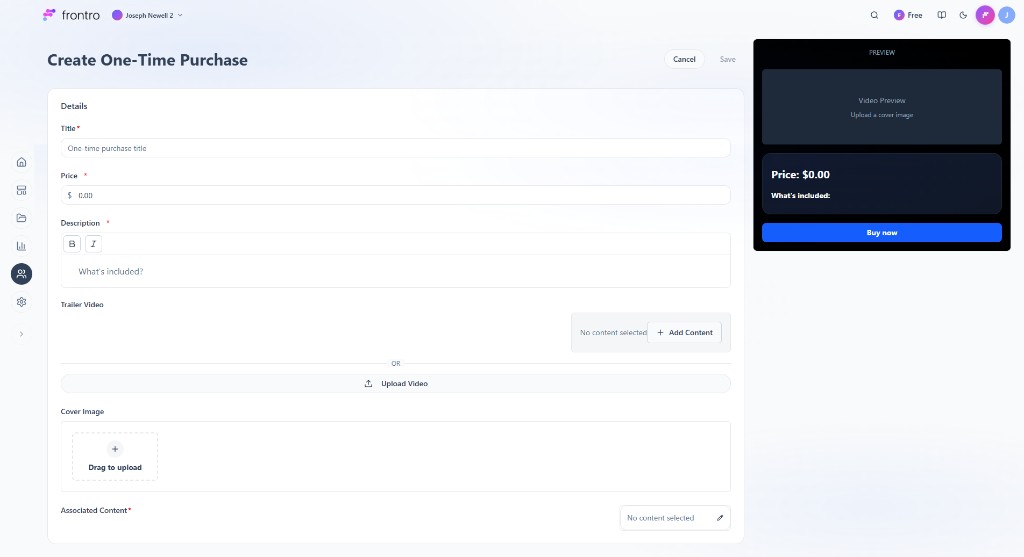
Task: Click the Upload Video button
Action: click(395, 383)
